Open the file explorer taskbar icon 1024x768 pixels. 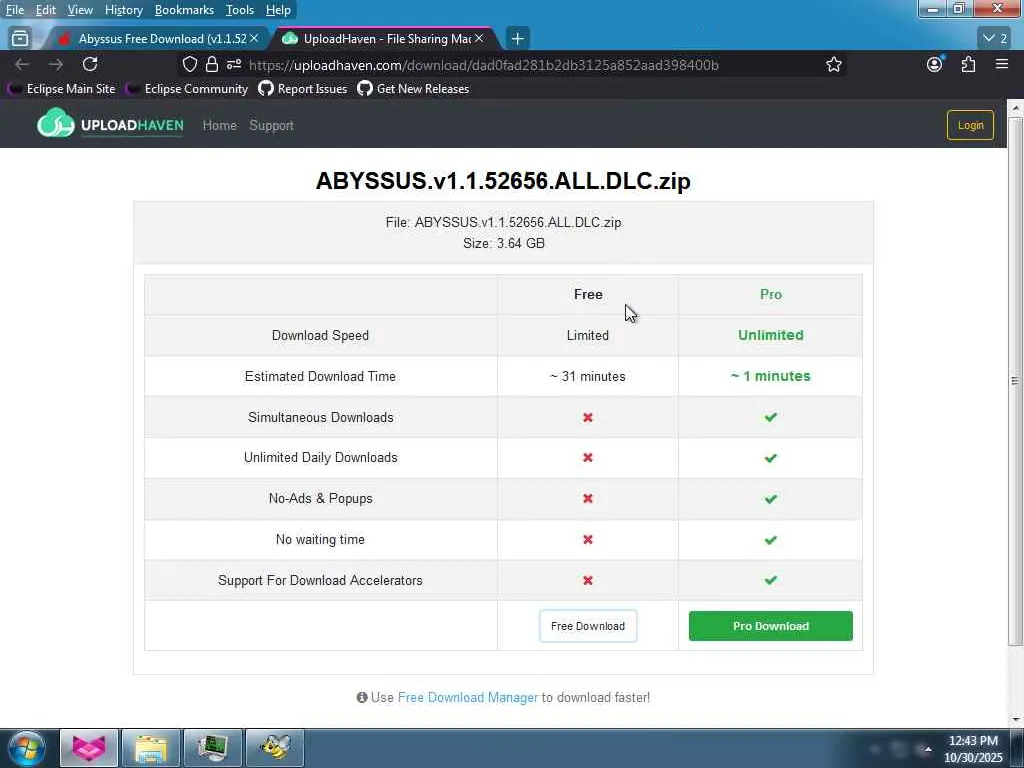pos(151,748)
